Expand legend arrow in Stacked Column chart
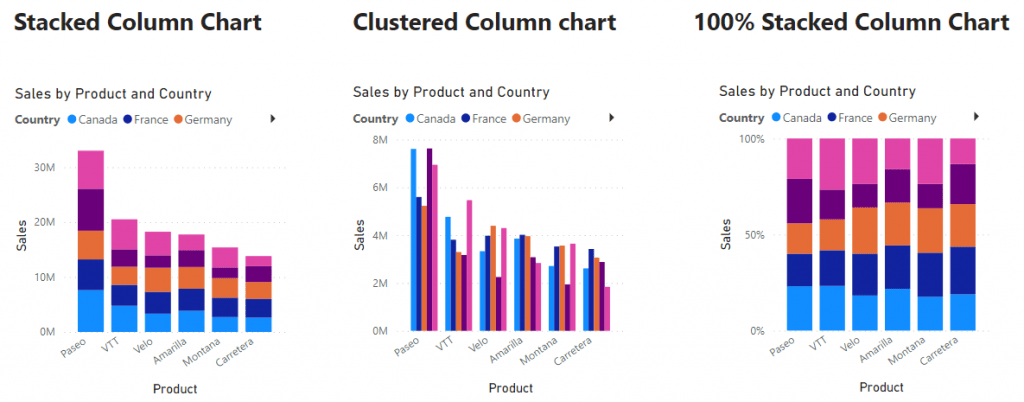This screenshot has height=402, width=1024. (273, 119)
